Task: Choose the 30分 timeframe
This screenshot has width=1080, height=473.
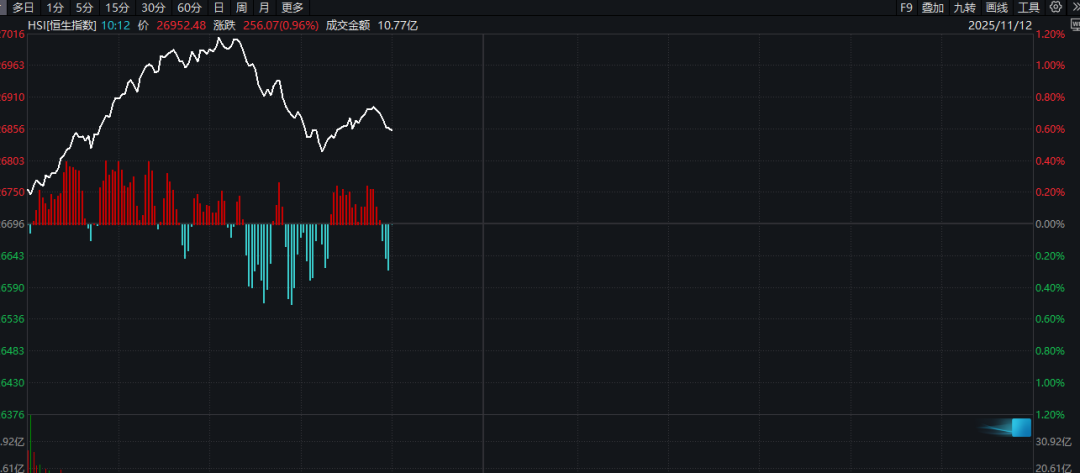Action: click(153, 7)
